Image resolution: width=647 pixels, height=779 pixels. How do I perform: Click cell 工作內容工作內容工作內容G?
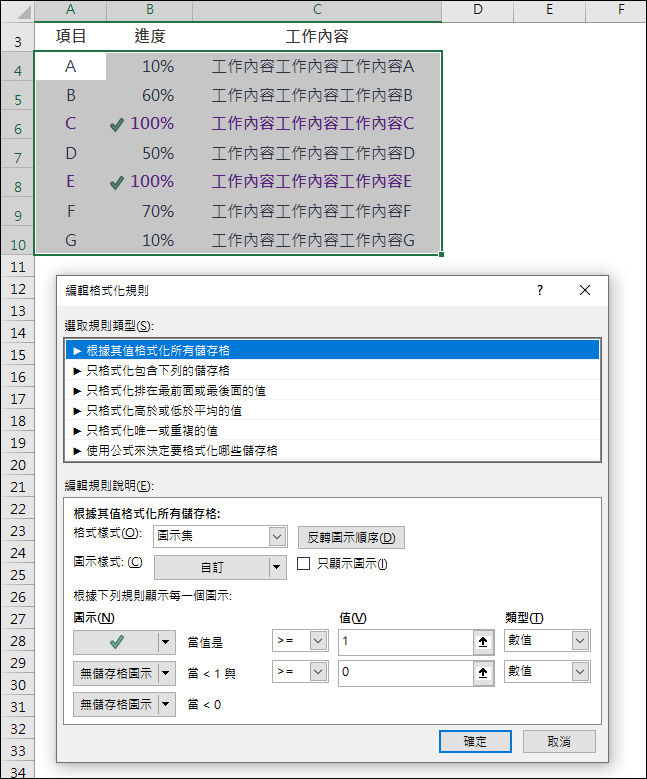pos(317,240)
